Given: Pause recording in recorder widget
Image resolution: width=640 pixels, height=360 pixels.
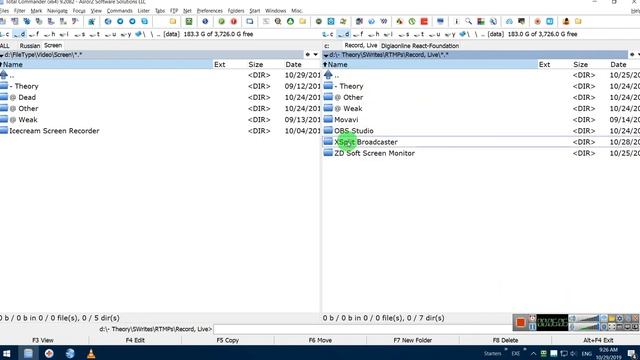Looking at the screenshot, I should click(532, 327).
